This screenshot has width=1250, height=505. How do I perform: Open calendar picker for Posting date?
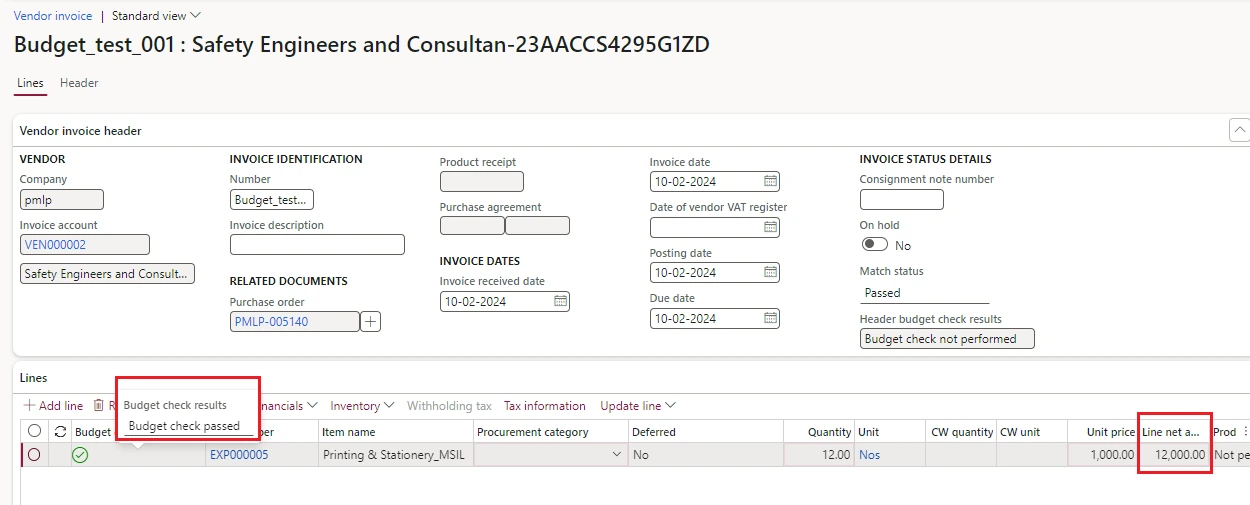click(x=770, y=272)
